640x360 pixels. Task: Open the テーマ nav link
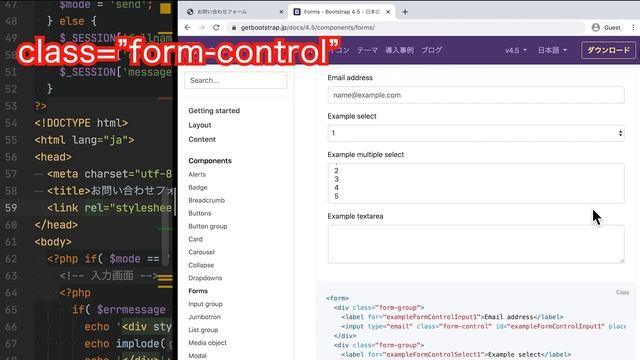click(367, 50)
